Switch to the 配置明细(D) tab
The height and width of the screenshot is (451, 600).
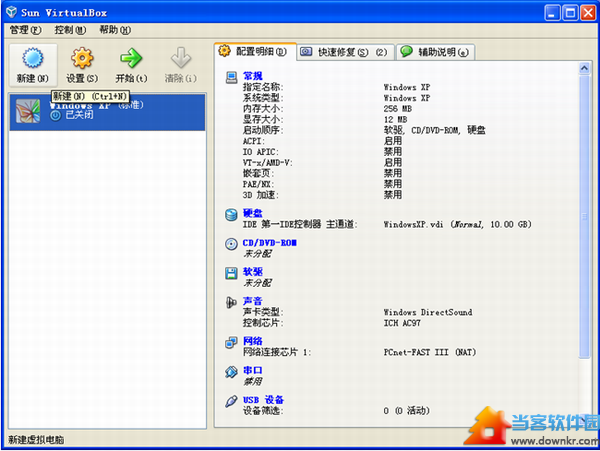click(255, 52)
